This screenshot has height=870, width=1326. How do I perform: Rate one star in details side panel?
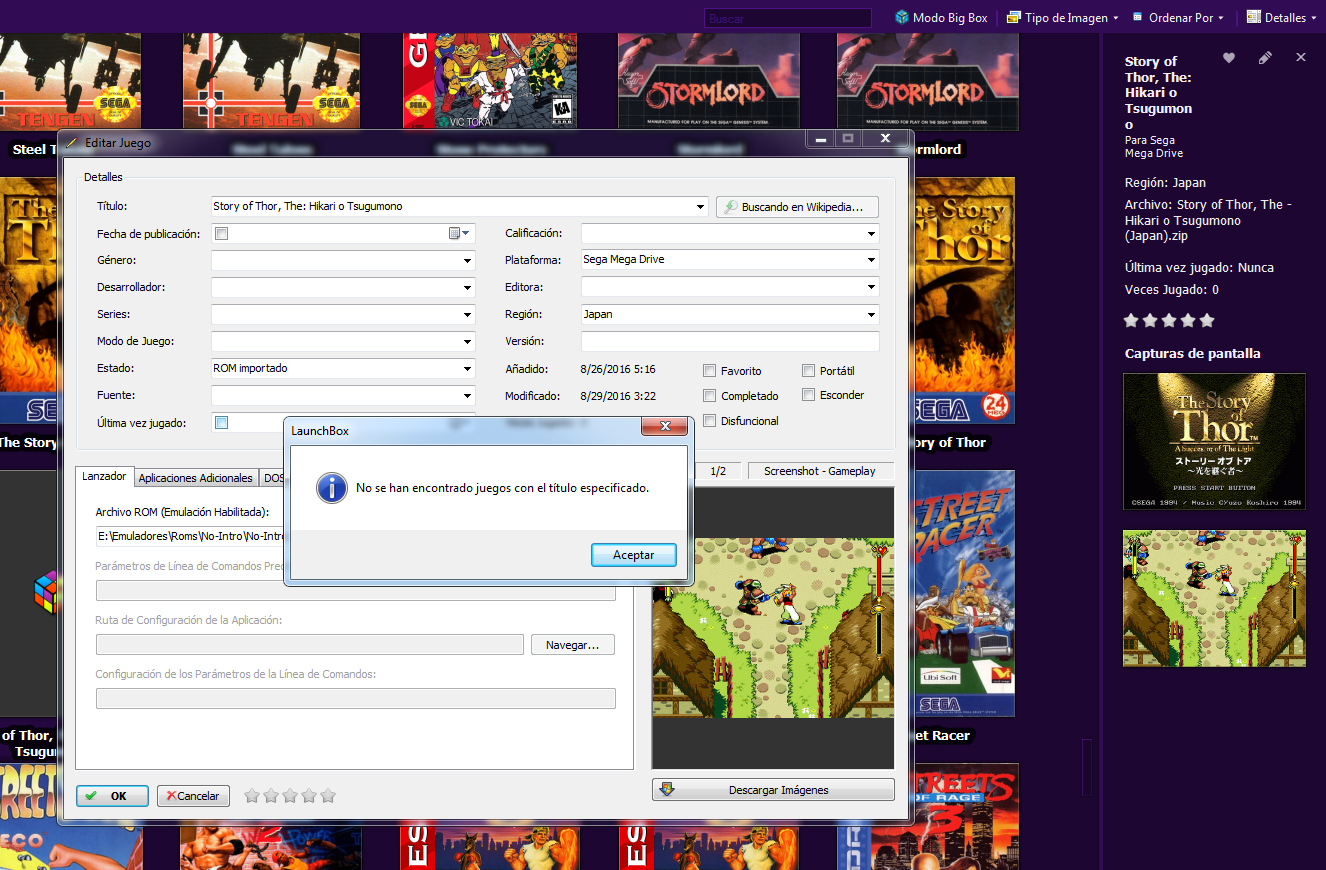pyautogui.click(x=1131, y=321)
